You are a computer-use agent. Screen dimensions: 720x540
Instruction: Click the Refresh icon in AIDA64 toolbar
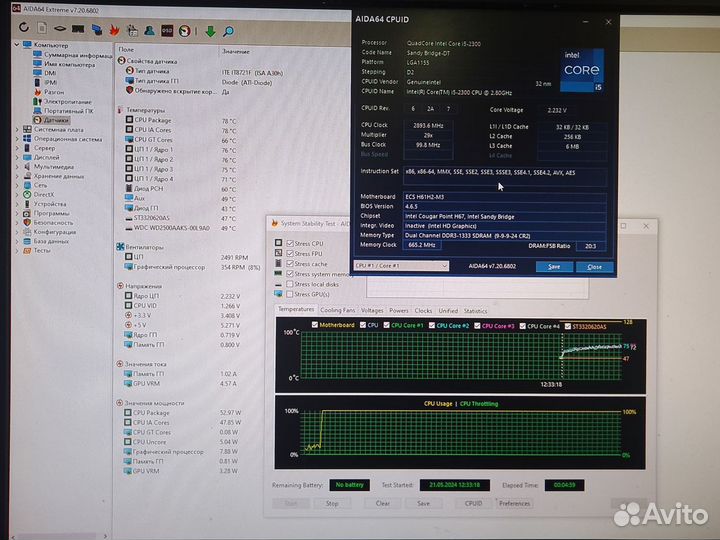[24, 28]
